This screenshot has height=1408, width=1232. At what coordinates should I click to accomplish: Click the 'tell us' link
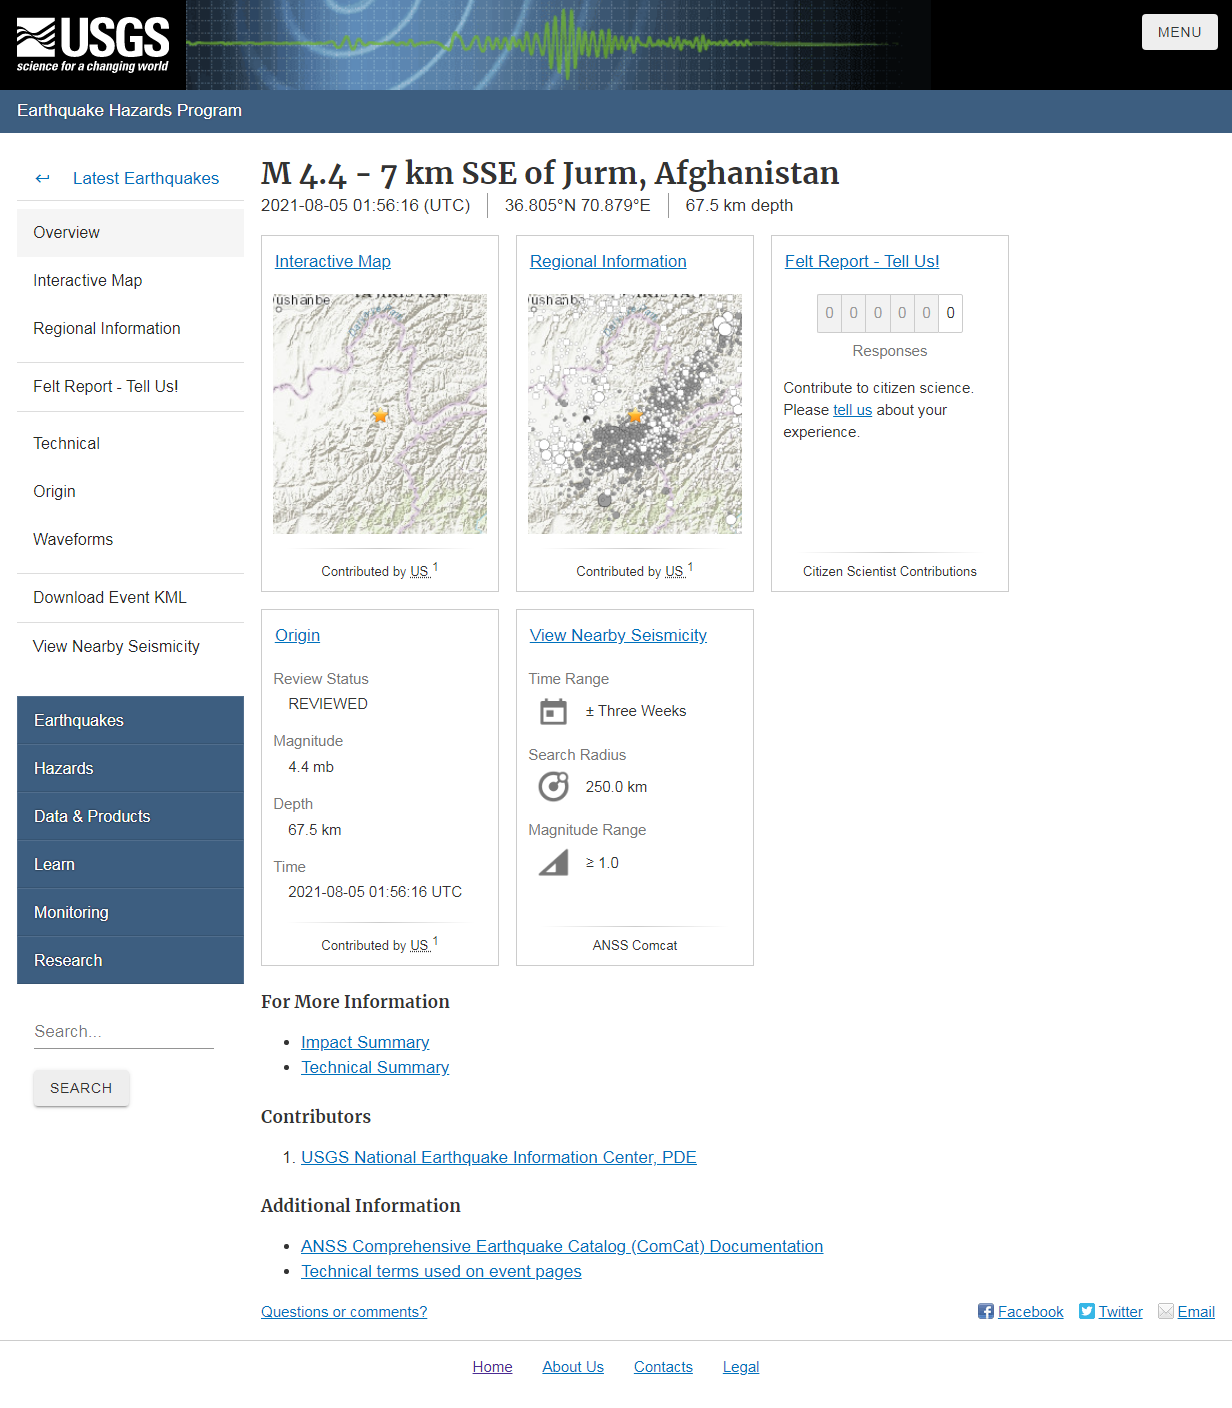pos(852,410)
